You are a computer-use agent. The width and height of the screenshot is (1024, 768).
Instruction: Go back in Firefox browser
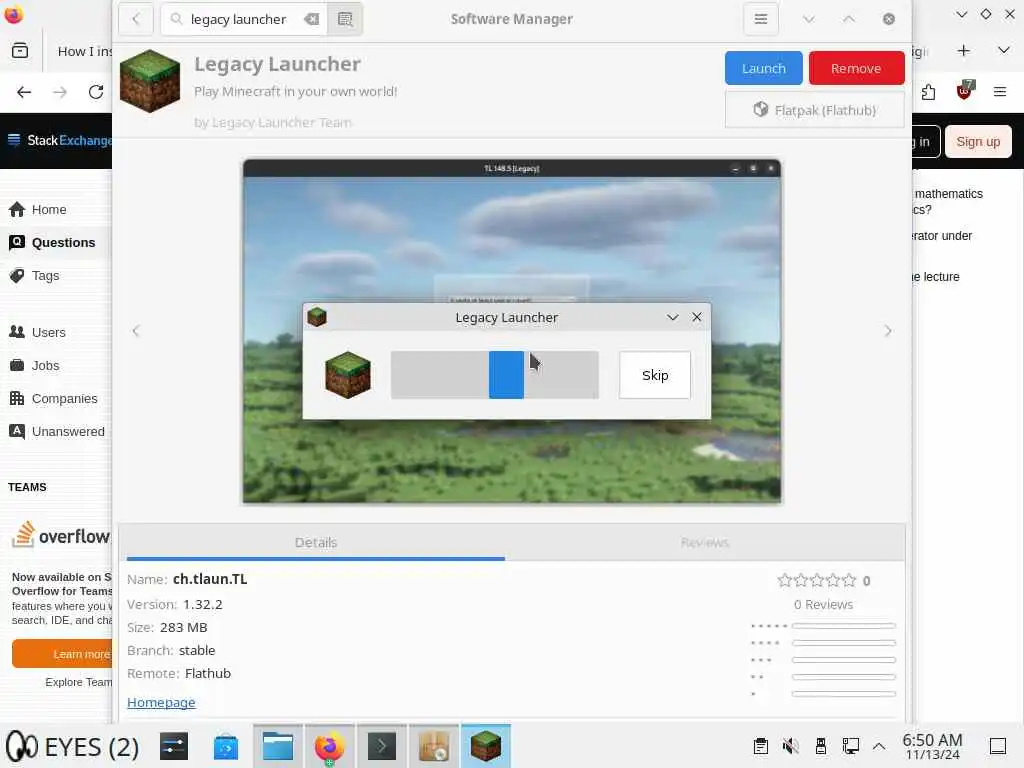coord(24,92)
